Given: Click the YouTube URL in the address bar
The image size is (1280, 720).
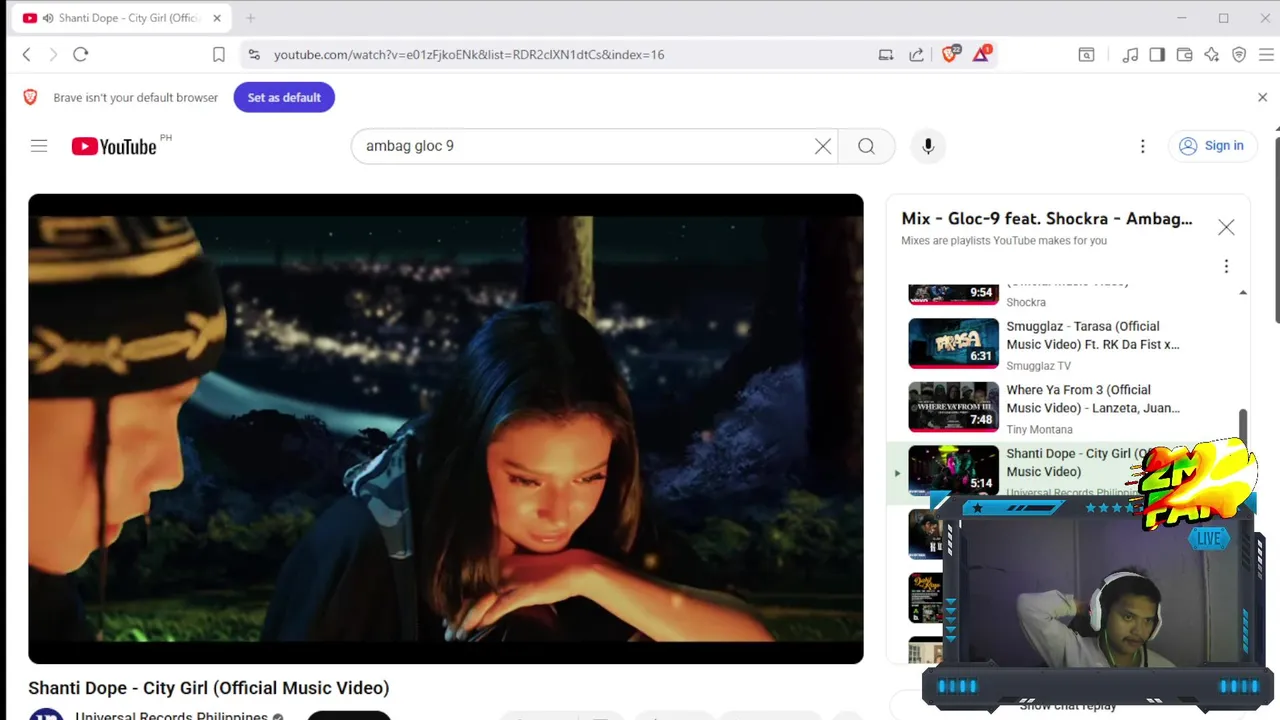Looking at the screenshot, I should (469, 55).
